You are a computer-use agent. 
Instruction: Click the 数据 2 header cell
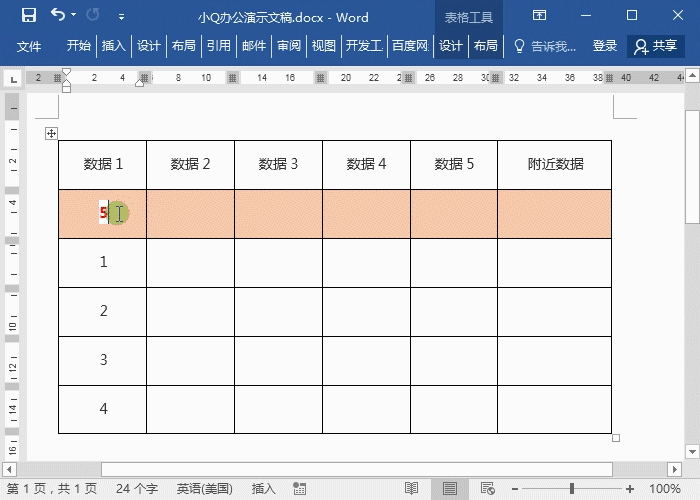coord(190,165)
